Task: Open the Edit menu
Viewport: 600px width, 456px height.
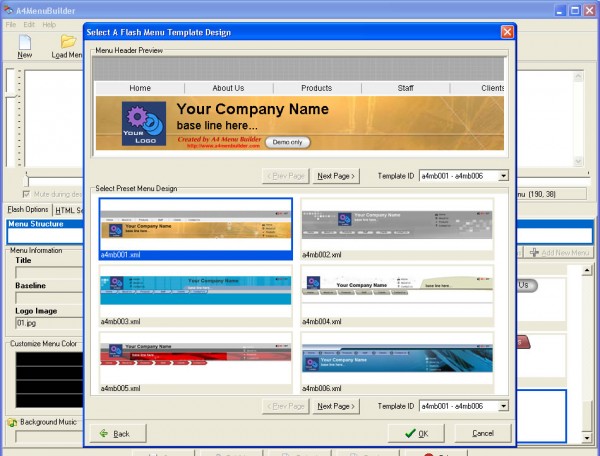Action: point(29,25)
